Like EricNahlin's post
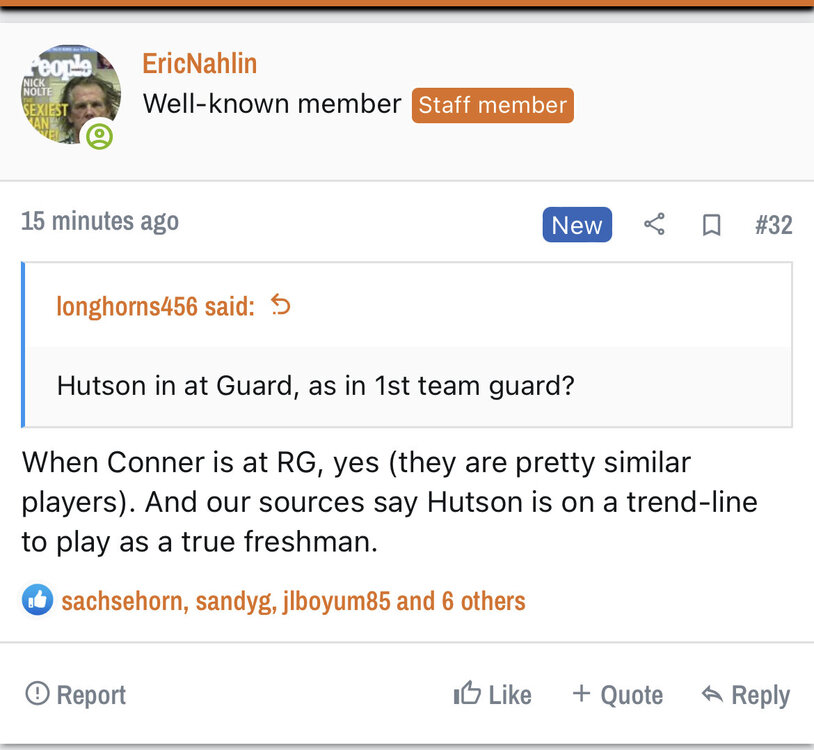Image resolution: width=814 pixels, height=750 pixels. click(492, 694)
